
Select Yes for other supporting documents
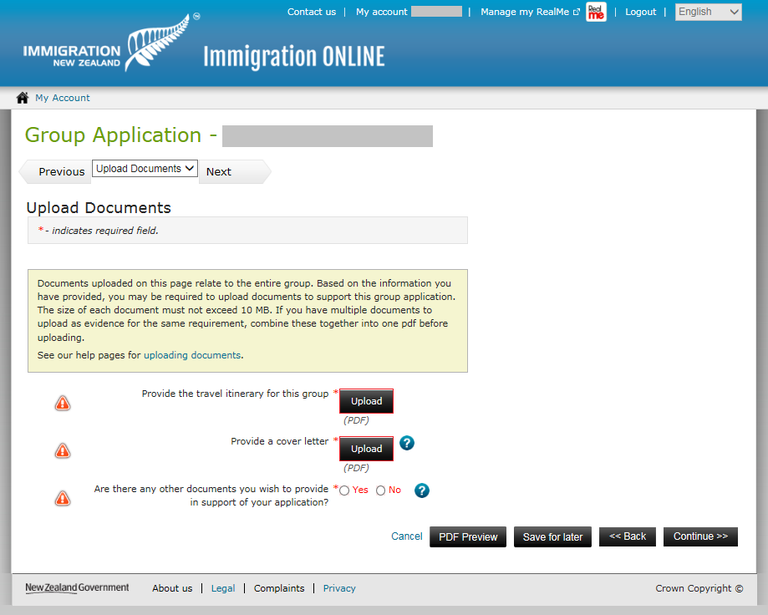(x=345, y=491)
